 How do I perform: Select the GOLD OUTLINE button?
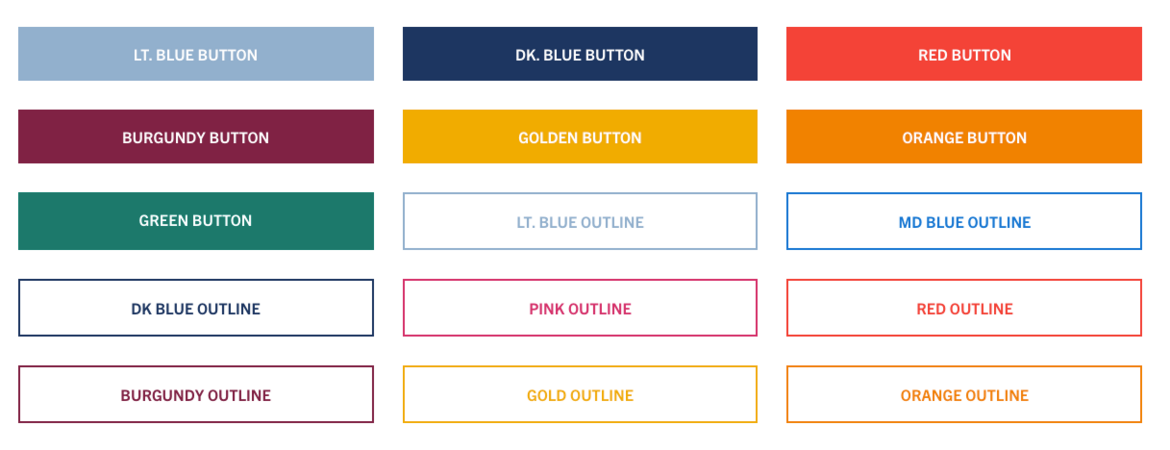click(580, 394)
